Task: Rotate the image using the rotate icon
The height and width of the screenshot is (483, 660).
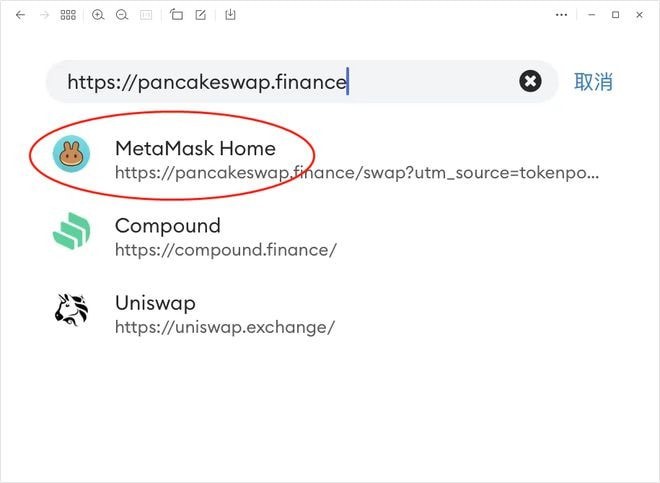Action: coord(176,15)
